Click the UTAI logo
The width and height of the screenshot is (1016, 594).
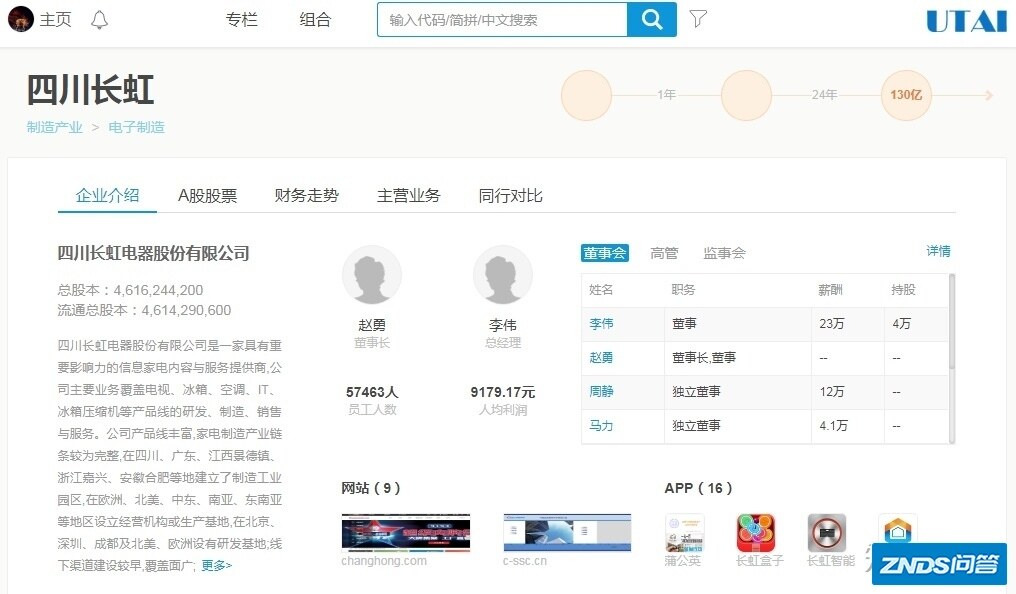point(966,21)
